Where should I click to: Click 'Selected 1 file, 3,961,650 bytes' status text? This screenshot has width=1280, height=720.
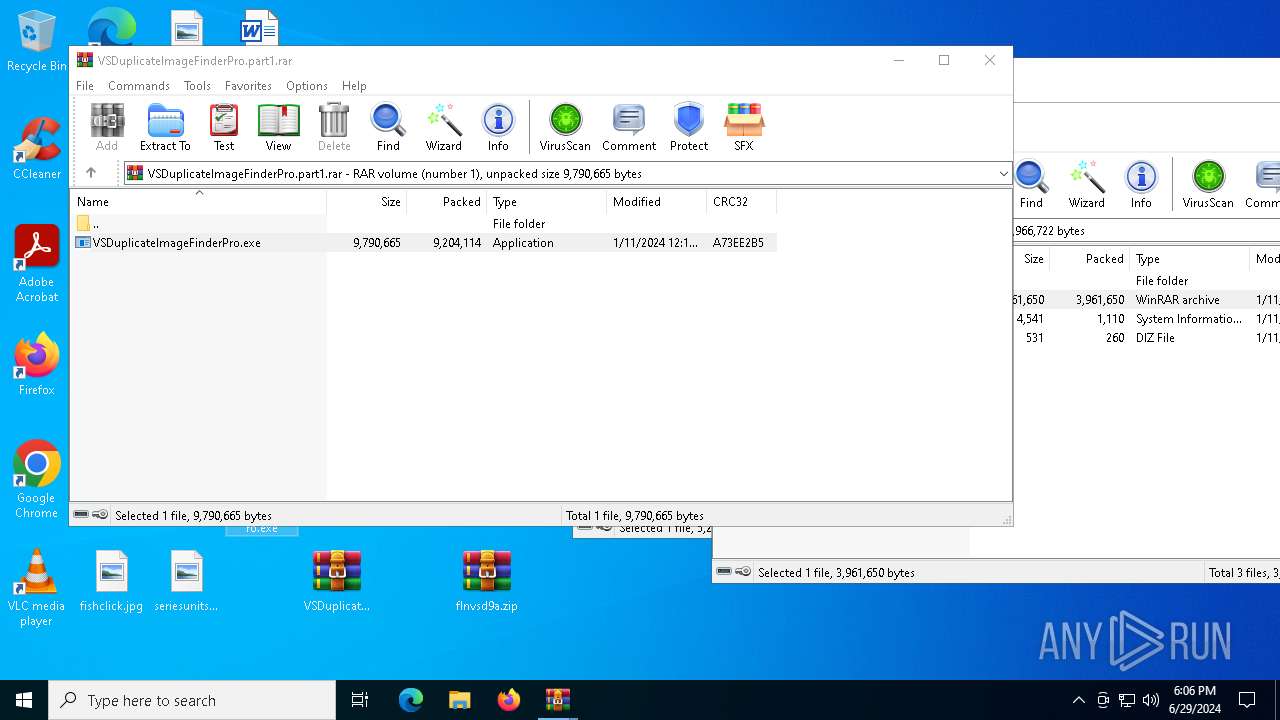tap(836, 573)
